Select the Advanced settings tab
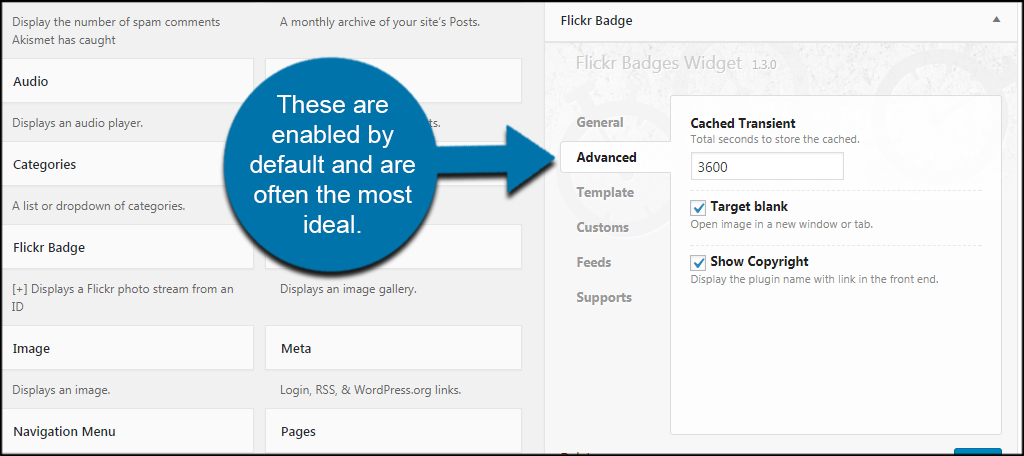 606,157
